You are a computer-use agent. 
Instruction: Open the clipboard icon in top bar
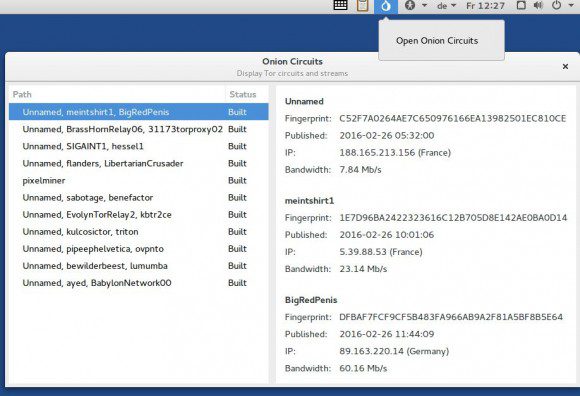[362, 5]
